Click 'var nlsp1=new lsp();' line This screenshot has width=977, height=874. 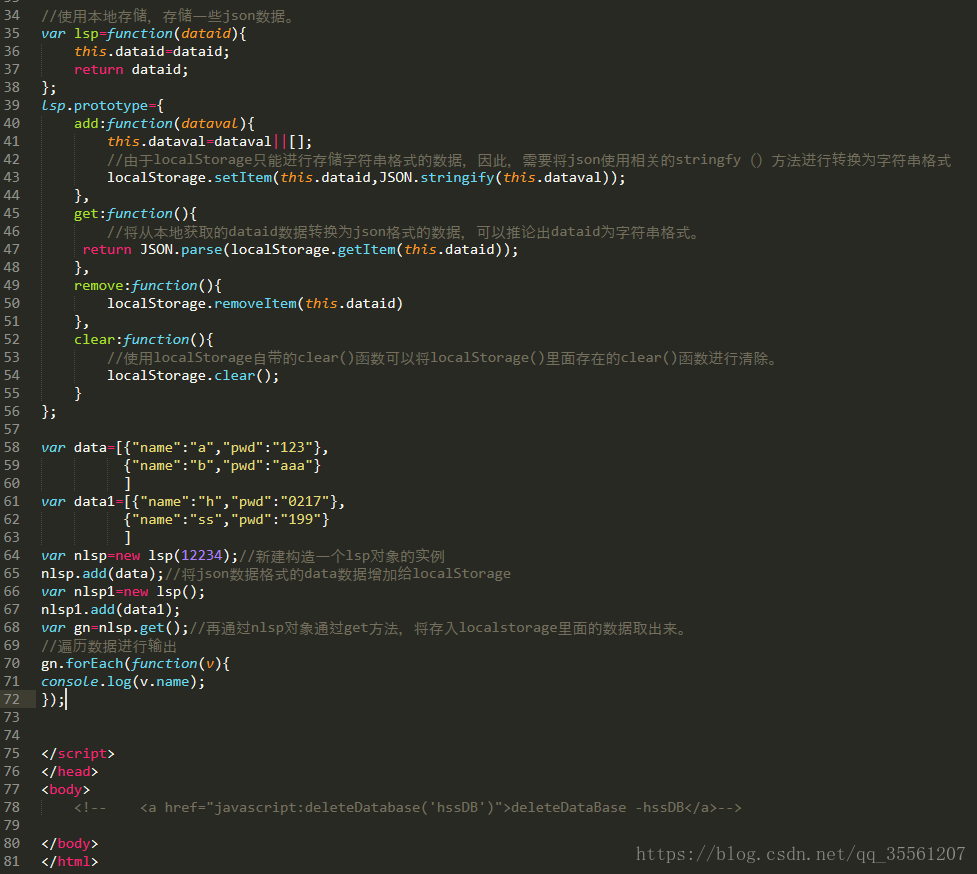(x=123, y=591)
